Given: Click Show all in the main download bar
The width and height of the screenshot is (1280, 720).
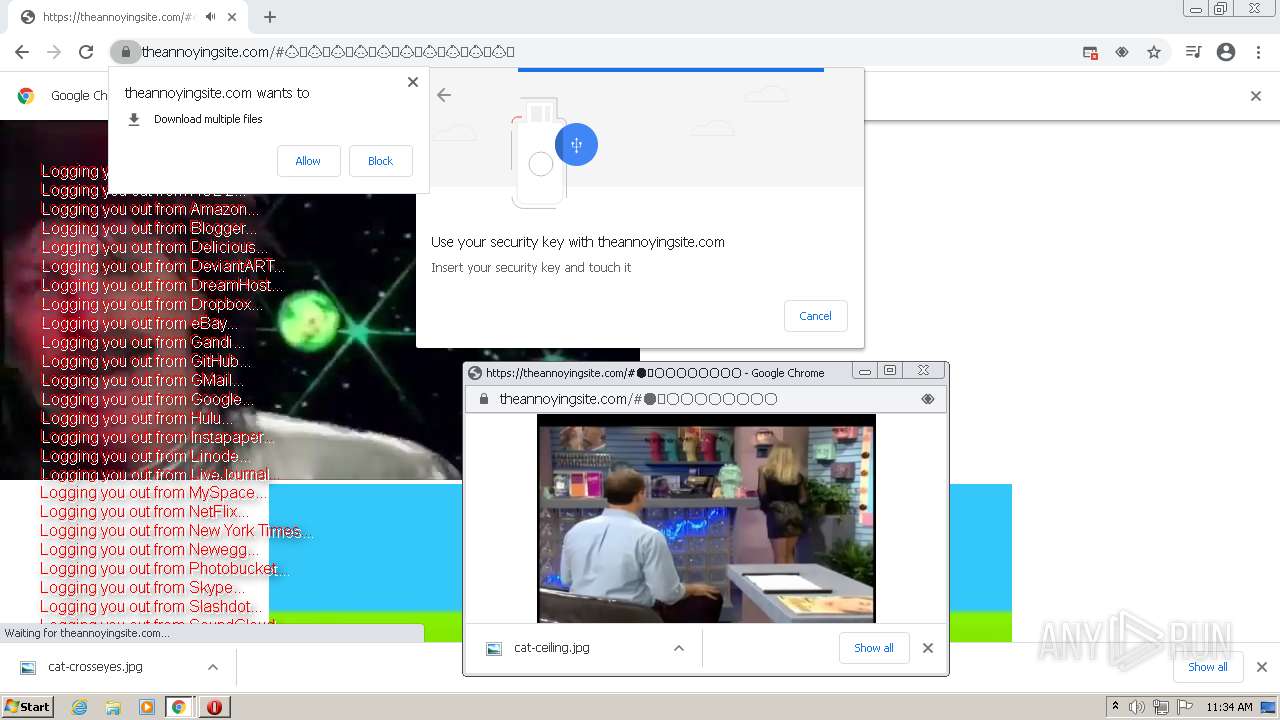Looking at the screenshot, I should click(1208, 667).
